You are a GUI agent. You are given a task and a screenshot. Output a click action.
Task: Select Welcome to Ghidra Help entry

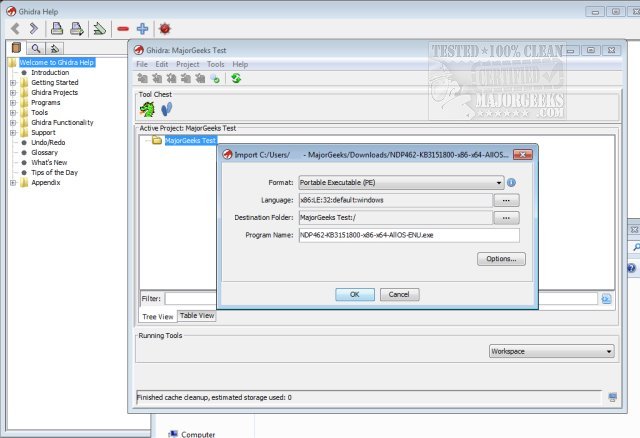coord(57,62)
